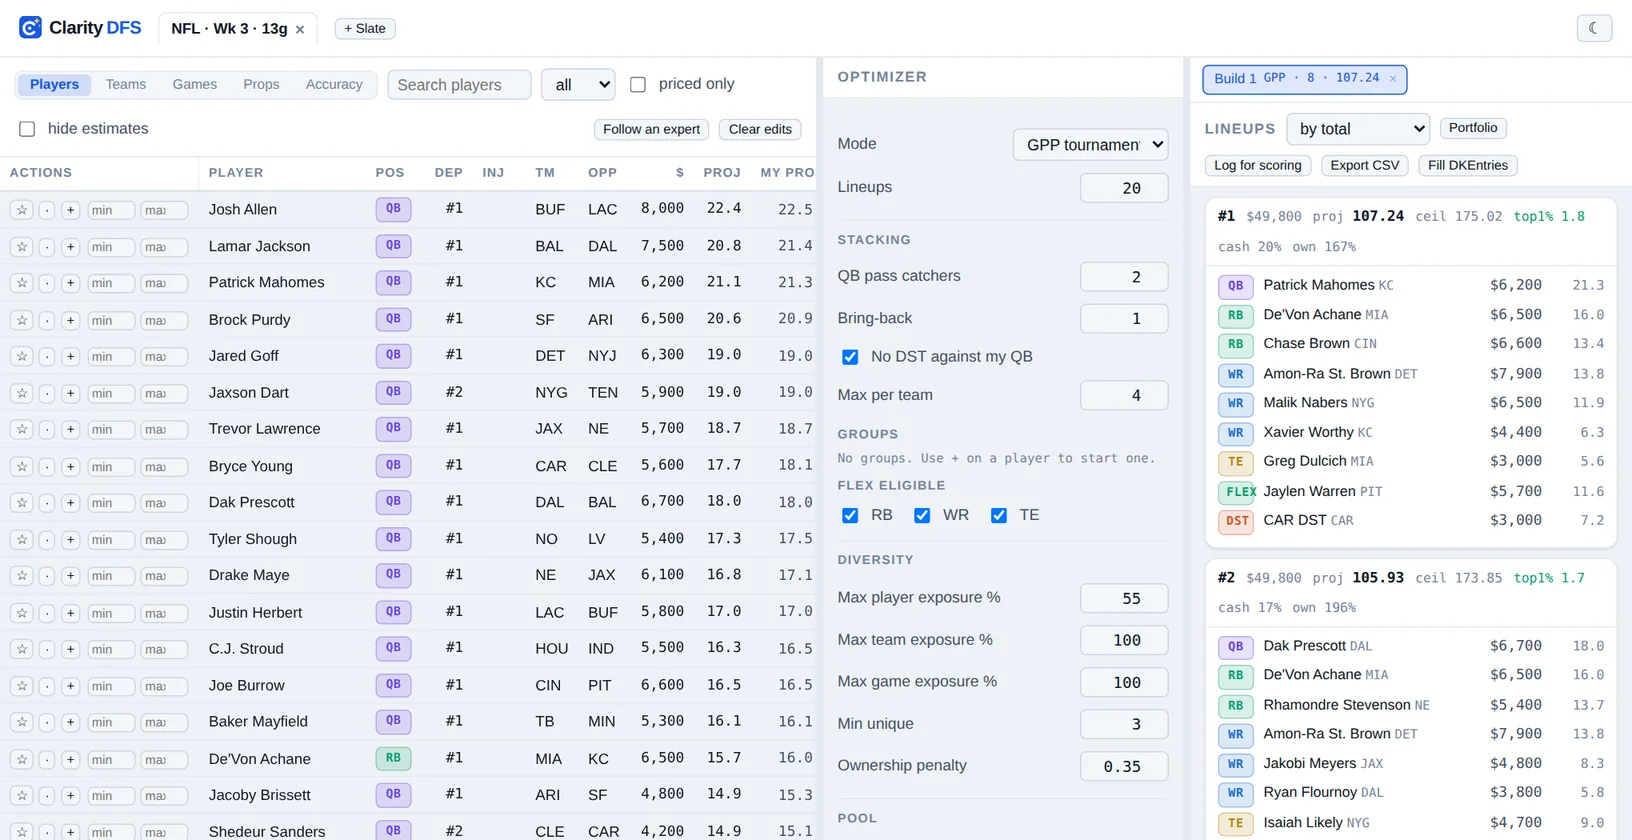Toggle dark mode with the moon icon
The width and height of the screenshot is (1632, 840).
pyautogui.click(x=1594, y=28)
